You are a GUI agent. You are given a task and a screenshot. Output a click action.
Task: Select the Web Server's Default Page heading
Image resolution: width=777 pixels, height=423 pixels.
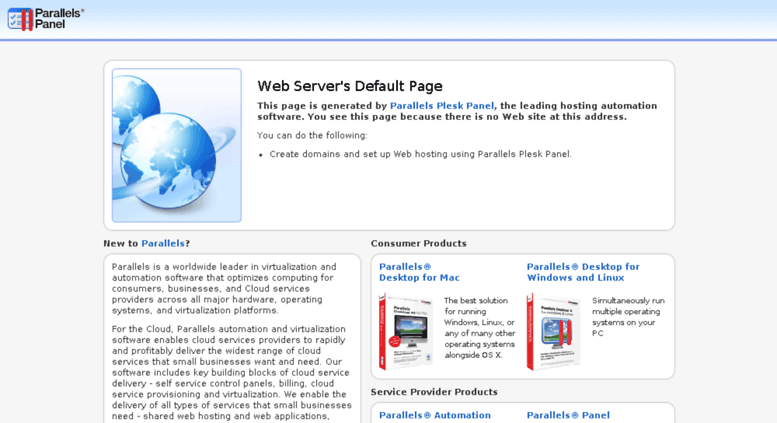tap(349, 86)
